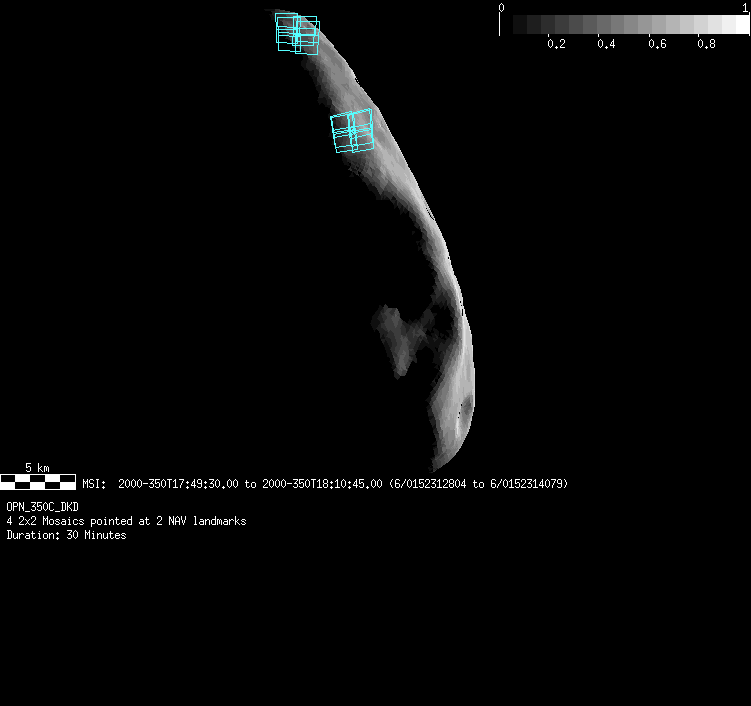This screenshot has height=706, width=751.
Task: Click the MSI start time 2000-350T17:49:30.00
Action: [178, 484]
